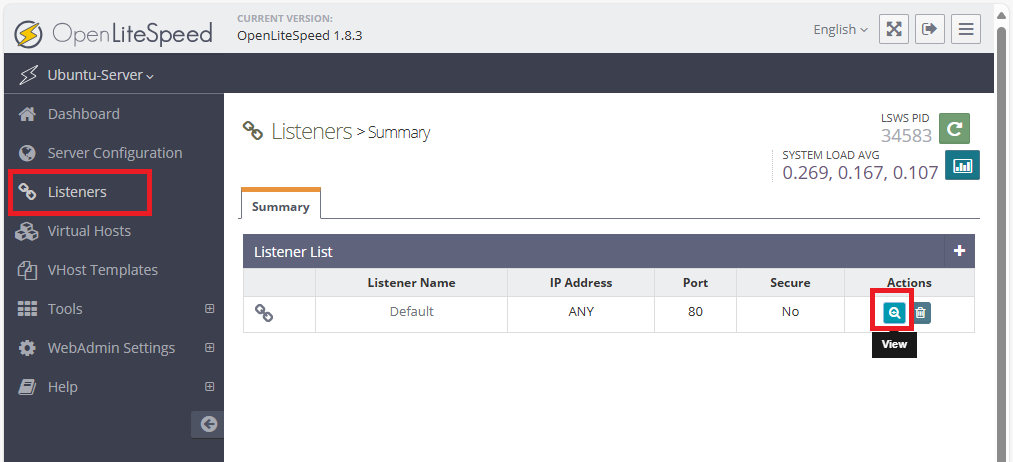Click the Listeners breadcrumb heading
The image size is (1013, 462).
311,131
